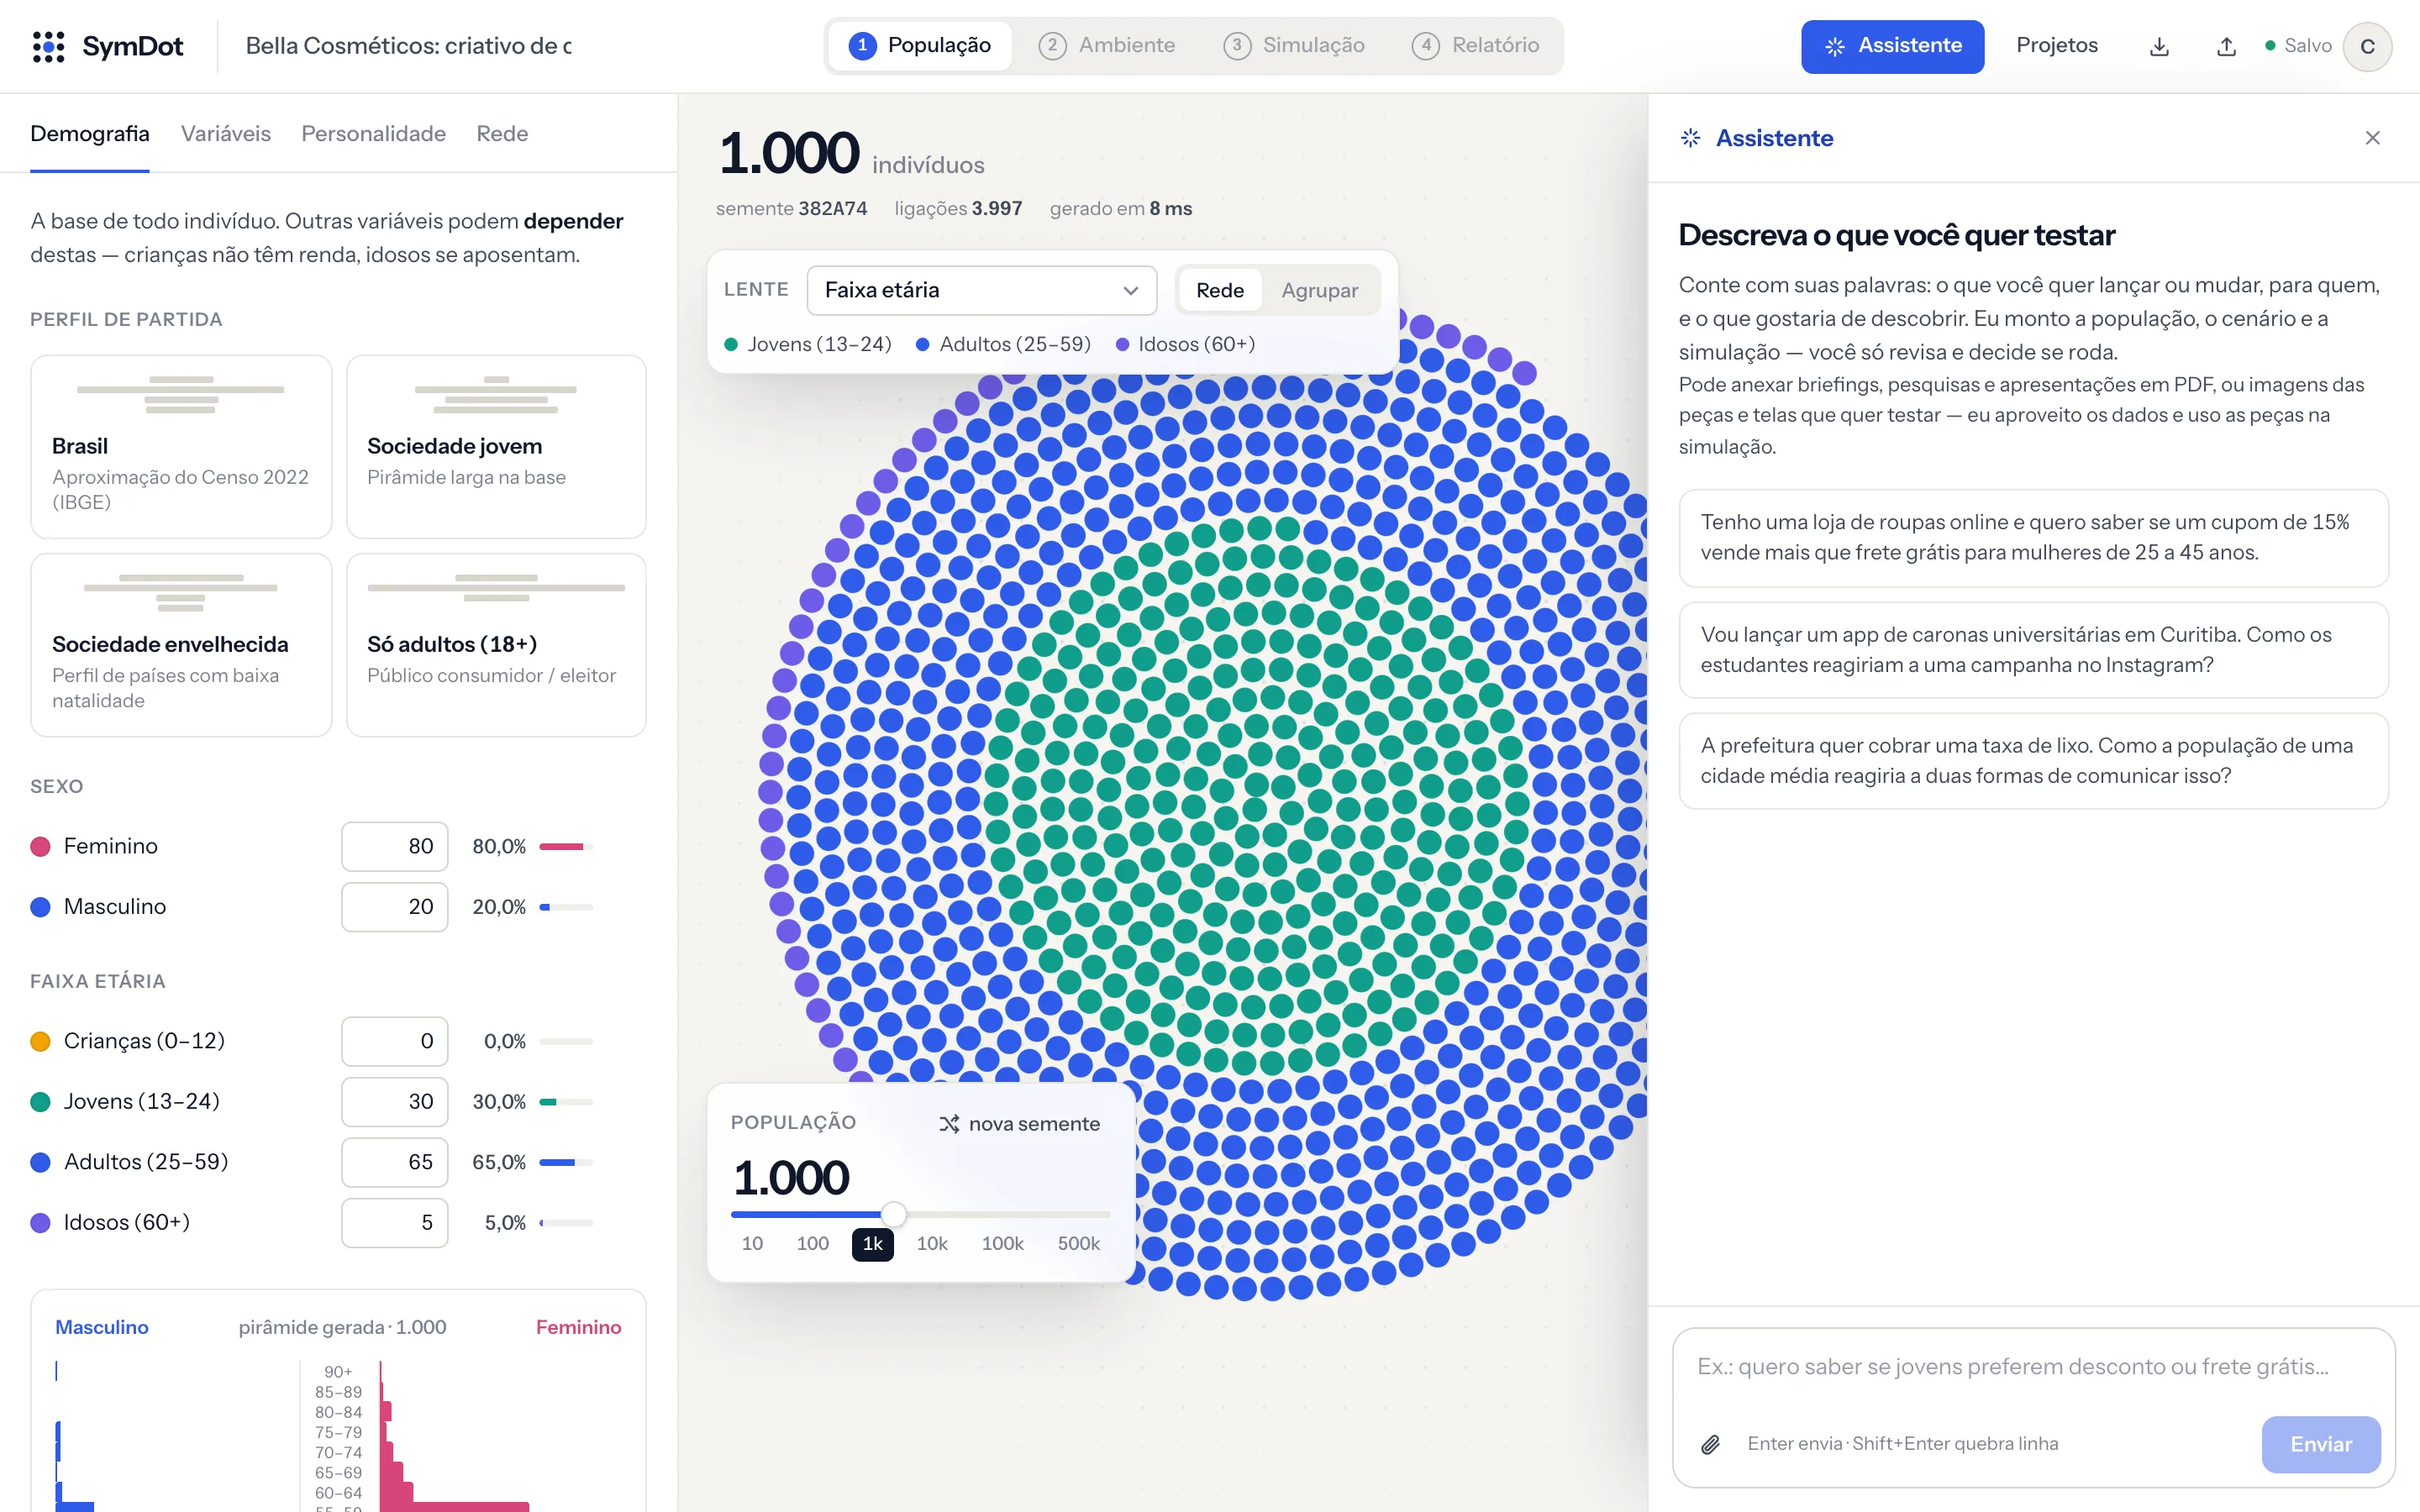
Task: Click the paperclip attach icon
Action: tap(1710, 1444)
